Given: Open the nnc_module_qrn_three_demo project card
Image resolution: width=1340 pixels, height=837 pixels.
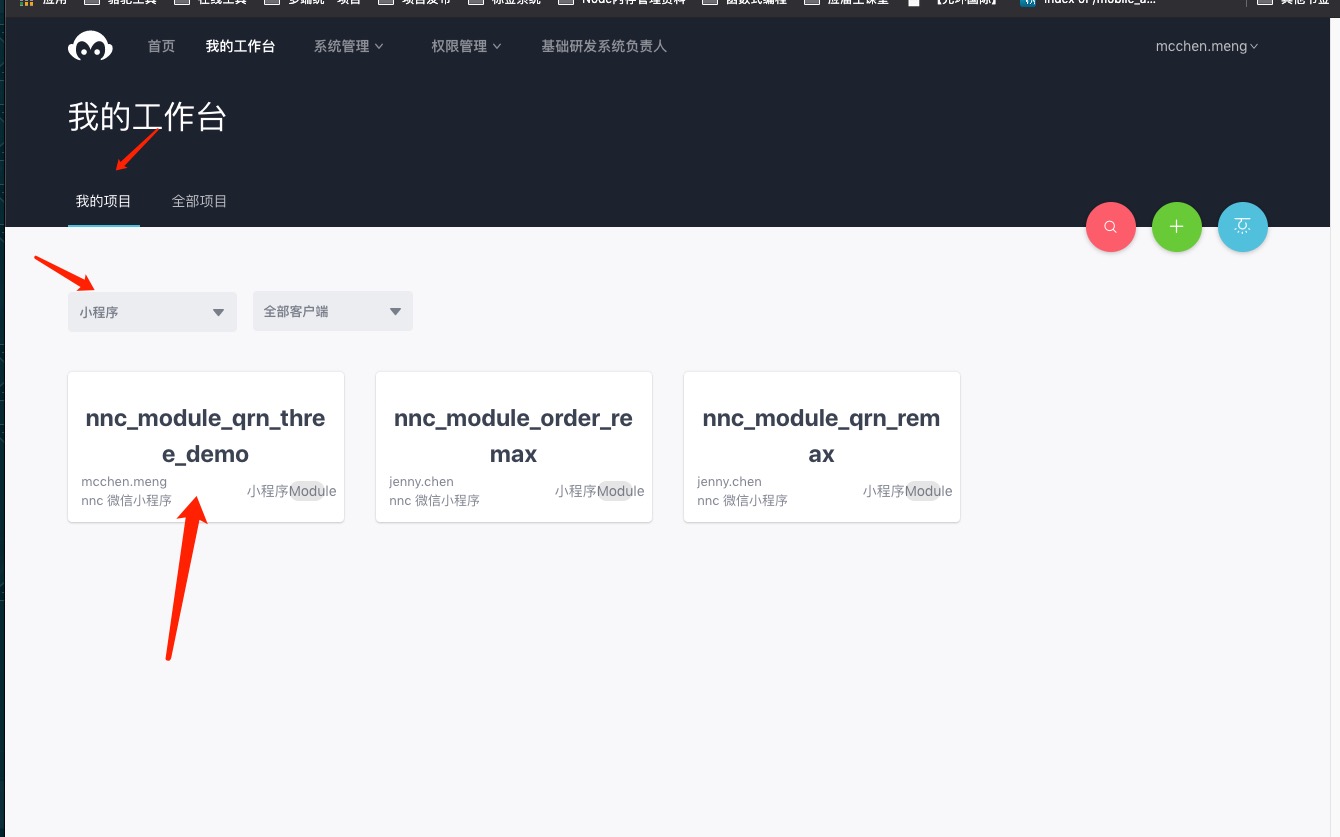Looking at the screenshot, I should pyautogui.click(x=206, y=447).
